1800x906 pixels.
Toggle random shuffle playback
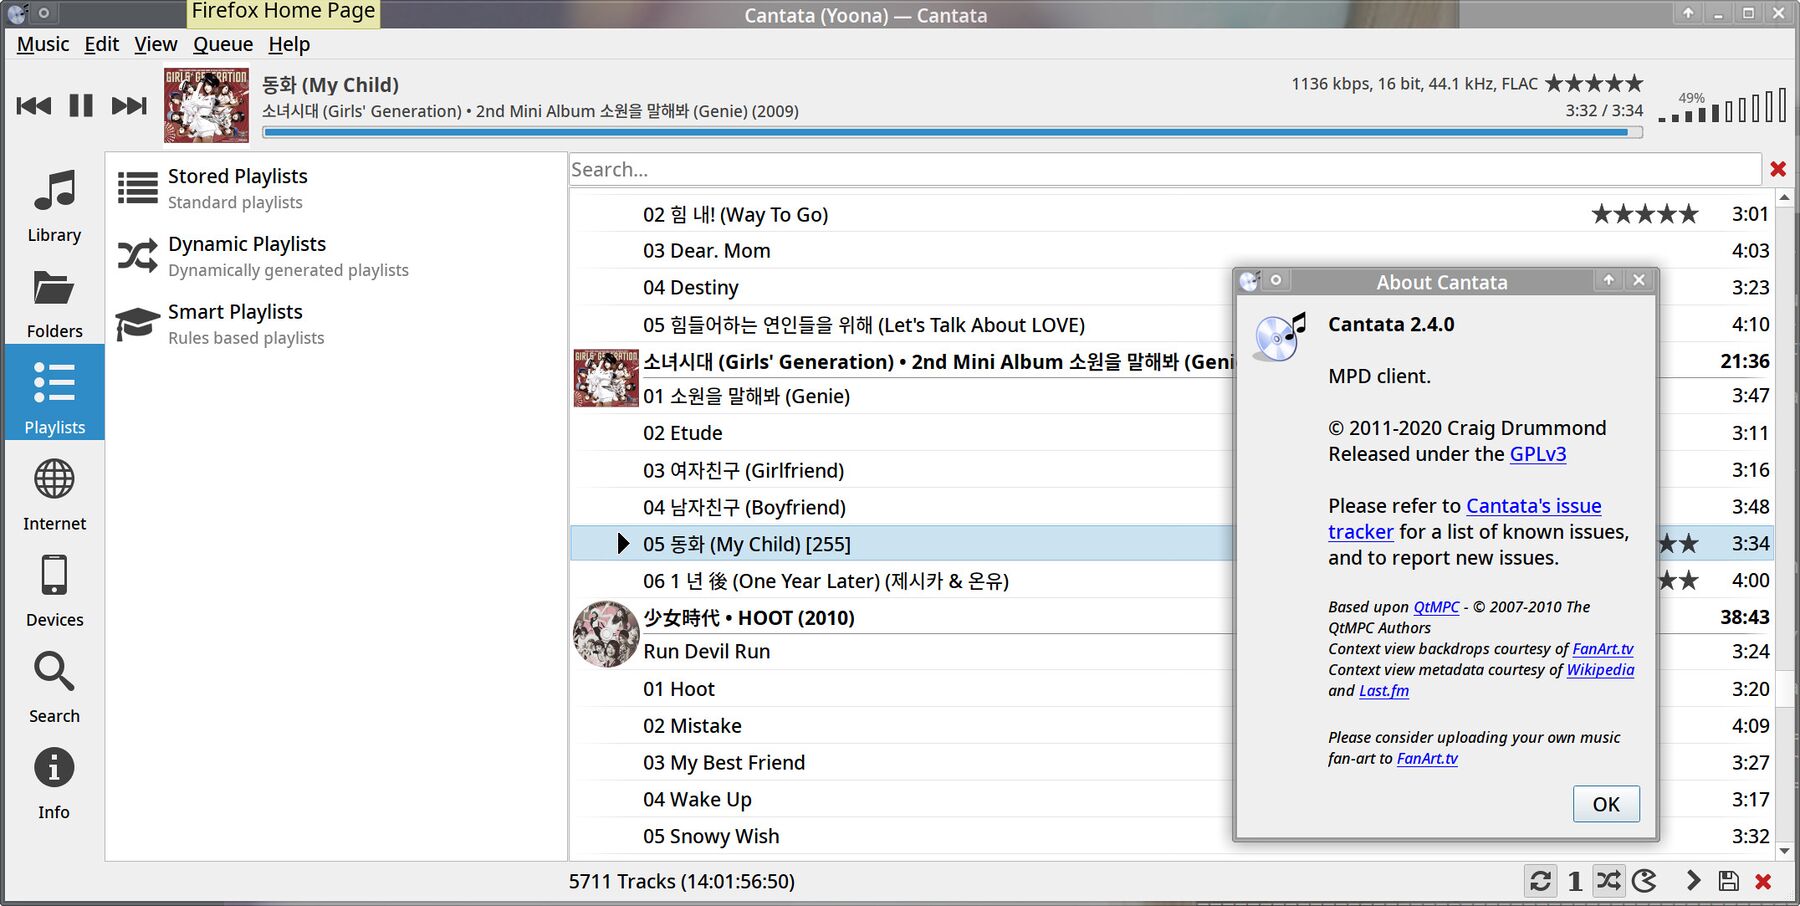(1608, 881)
